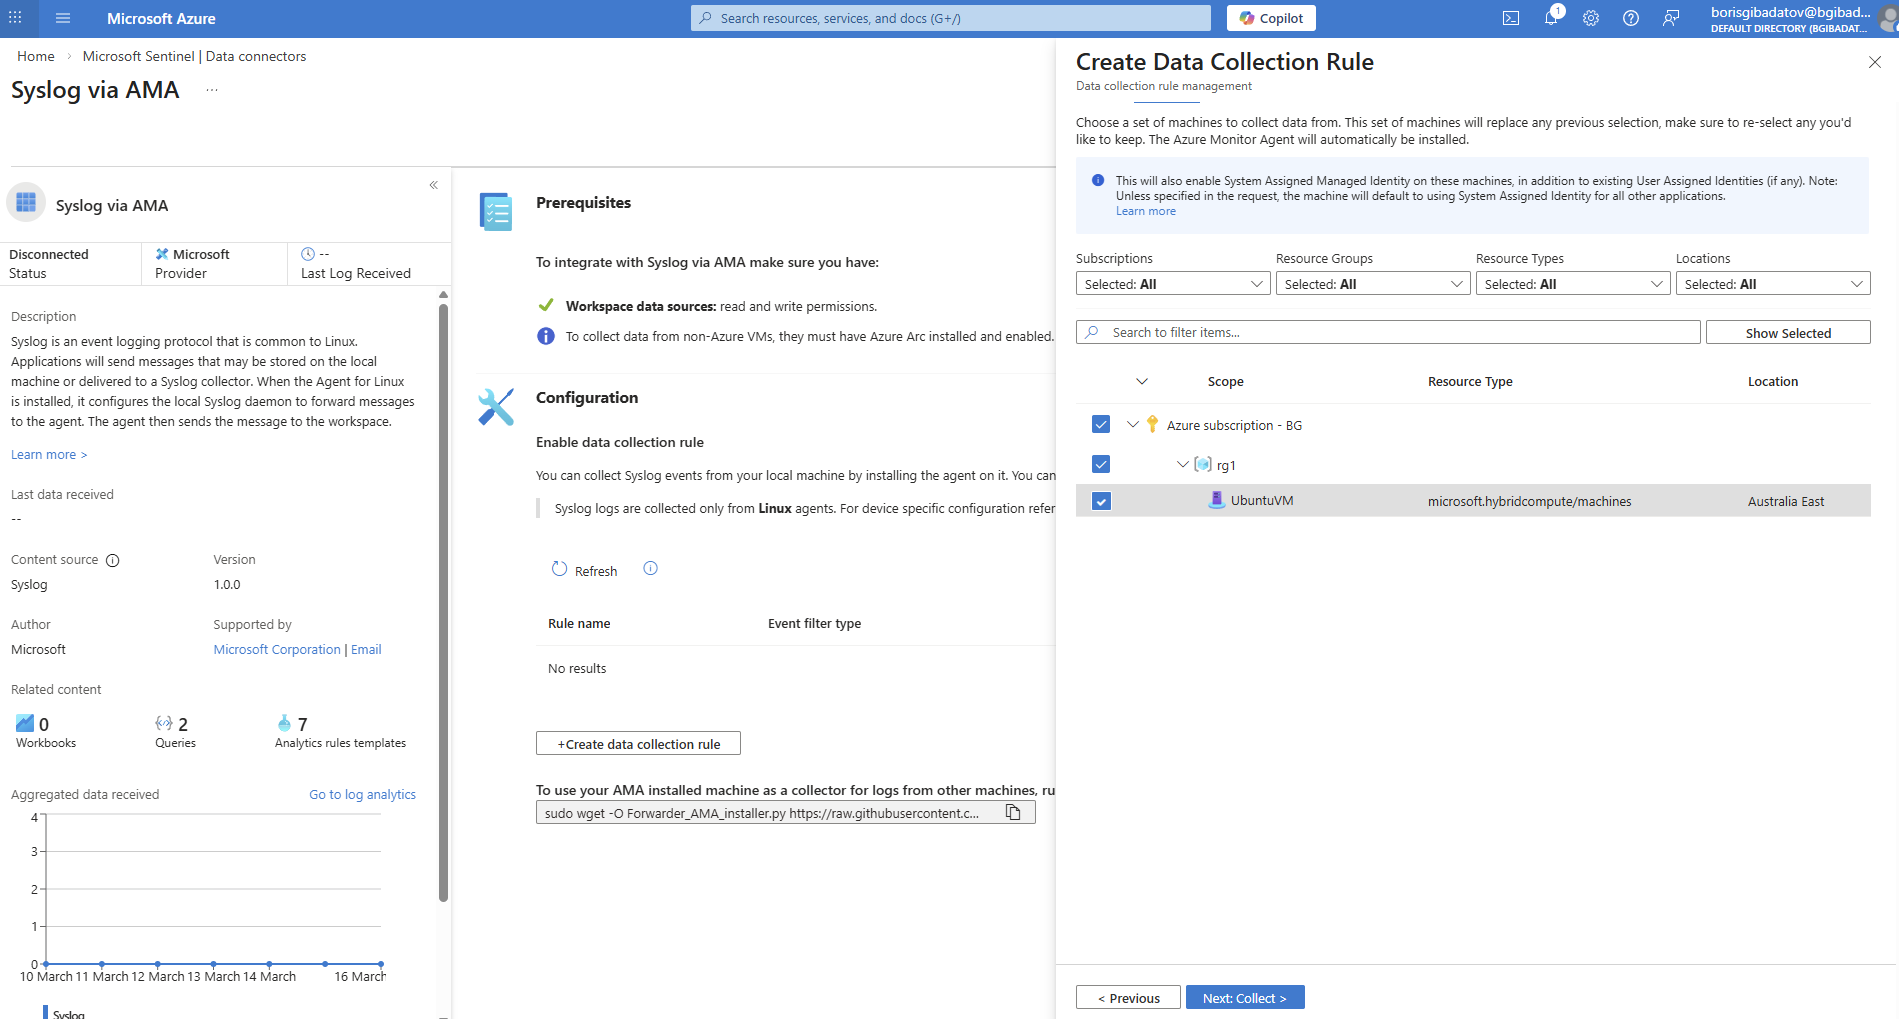Screen dimensions: 1899x1019
Task: Click Next: Collect button
Action: pos(1244,997)
